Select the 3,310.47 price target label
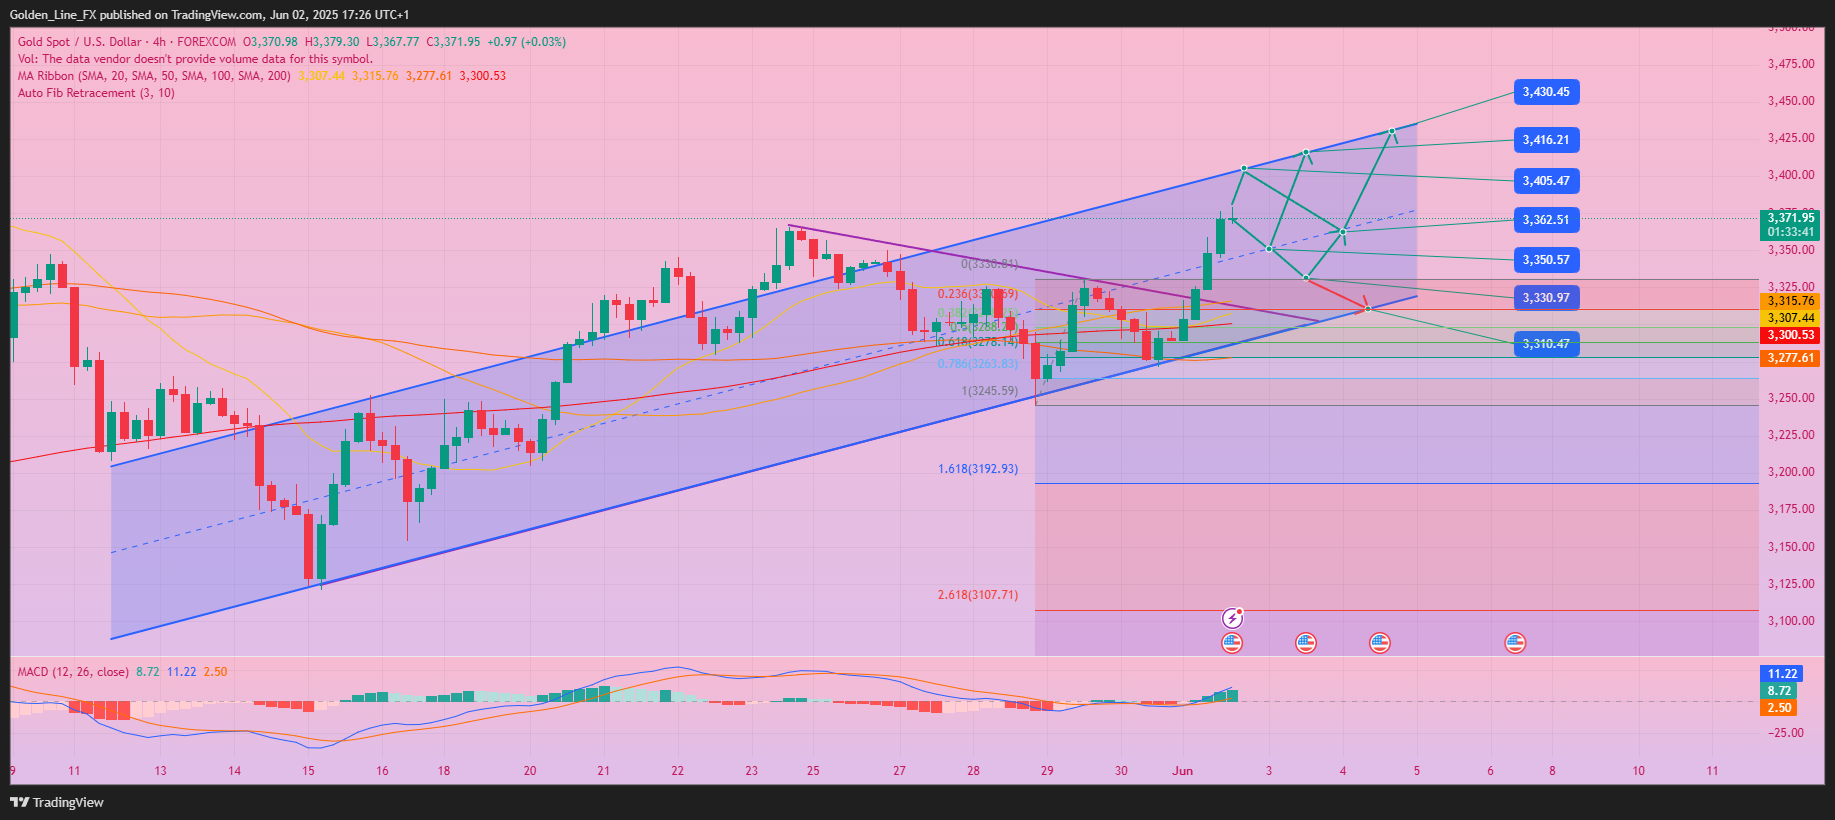1835x820 pixels. [x=1546, y=344]
